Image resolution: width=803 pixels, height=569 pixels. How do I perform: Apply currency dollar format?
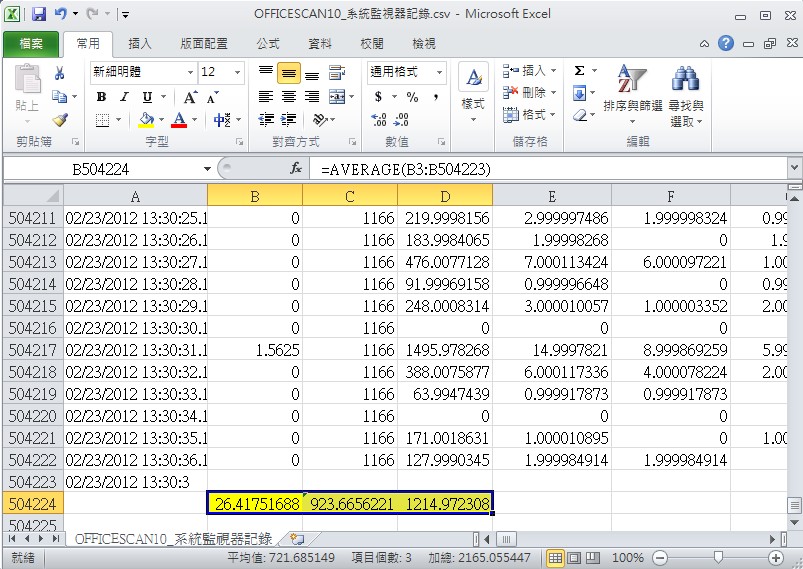(378, 96)
